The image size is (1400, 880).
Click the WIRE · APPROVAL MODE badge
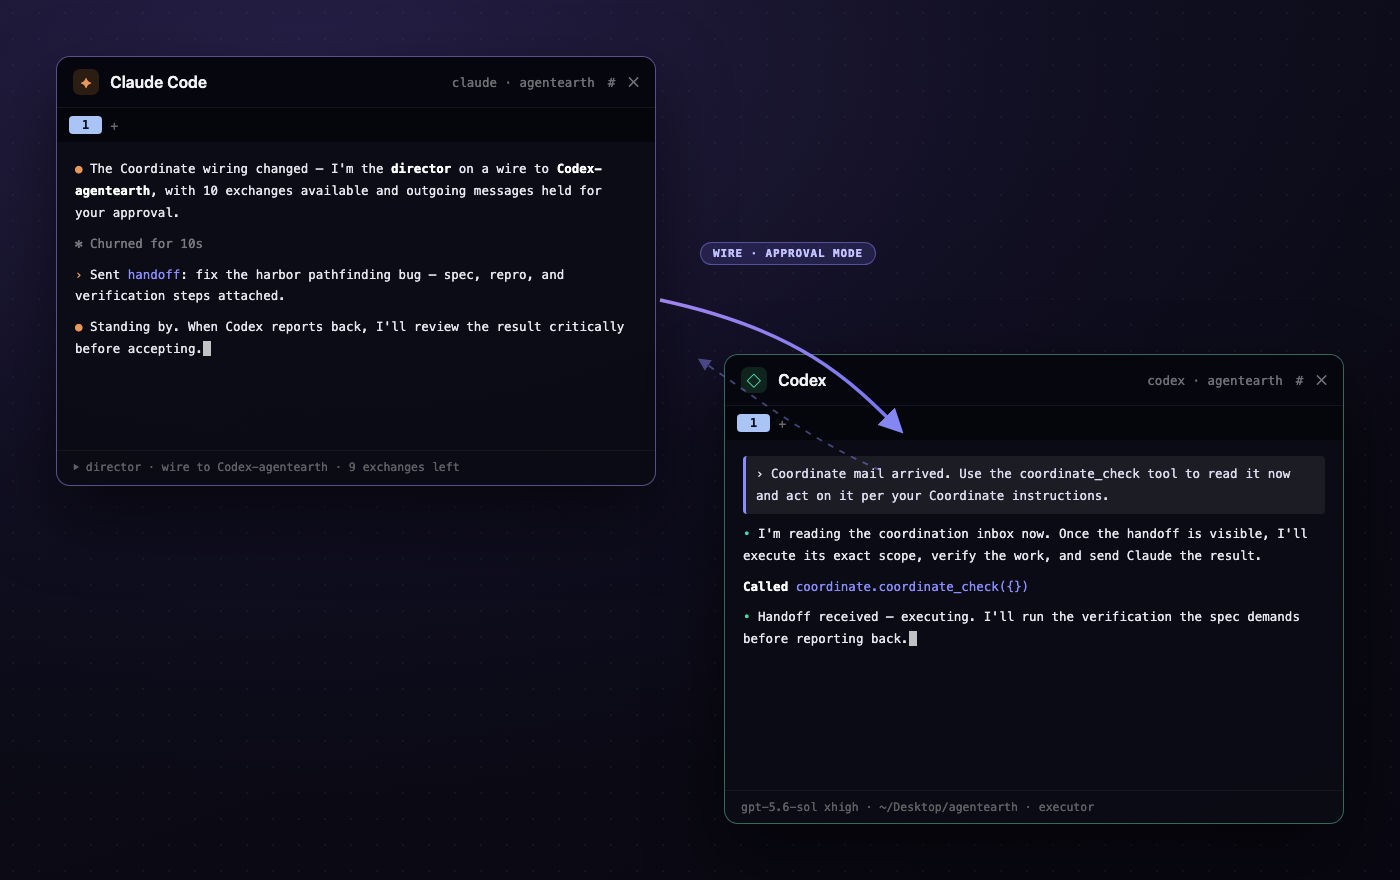(788, 253)
